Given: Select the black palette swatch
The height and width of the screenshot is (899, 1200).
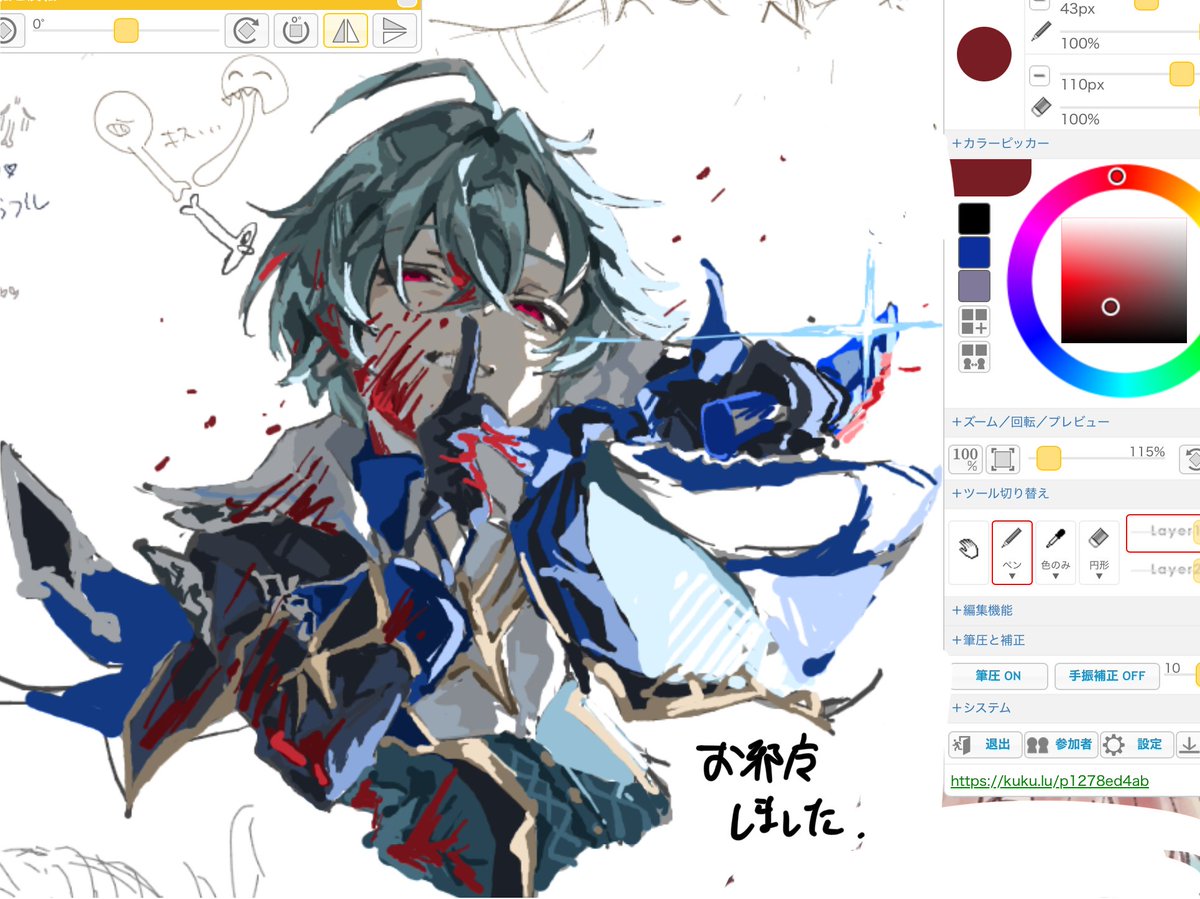Looking at the screenshot, I should (974, 219).
